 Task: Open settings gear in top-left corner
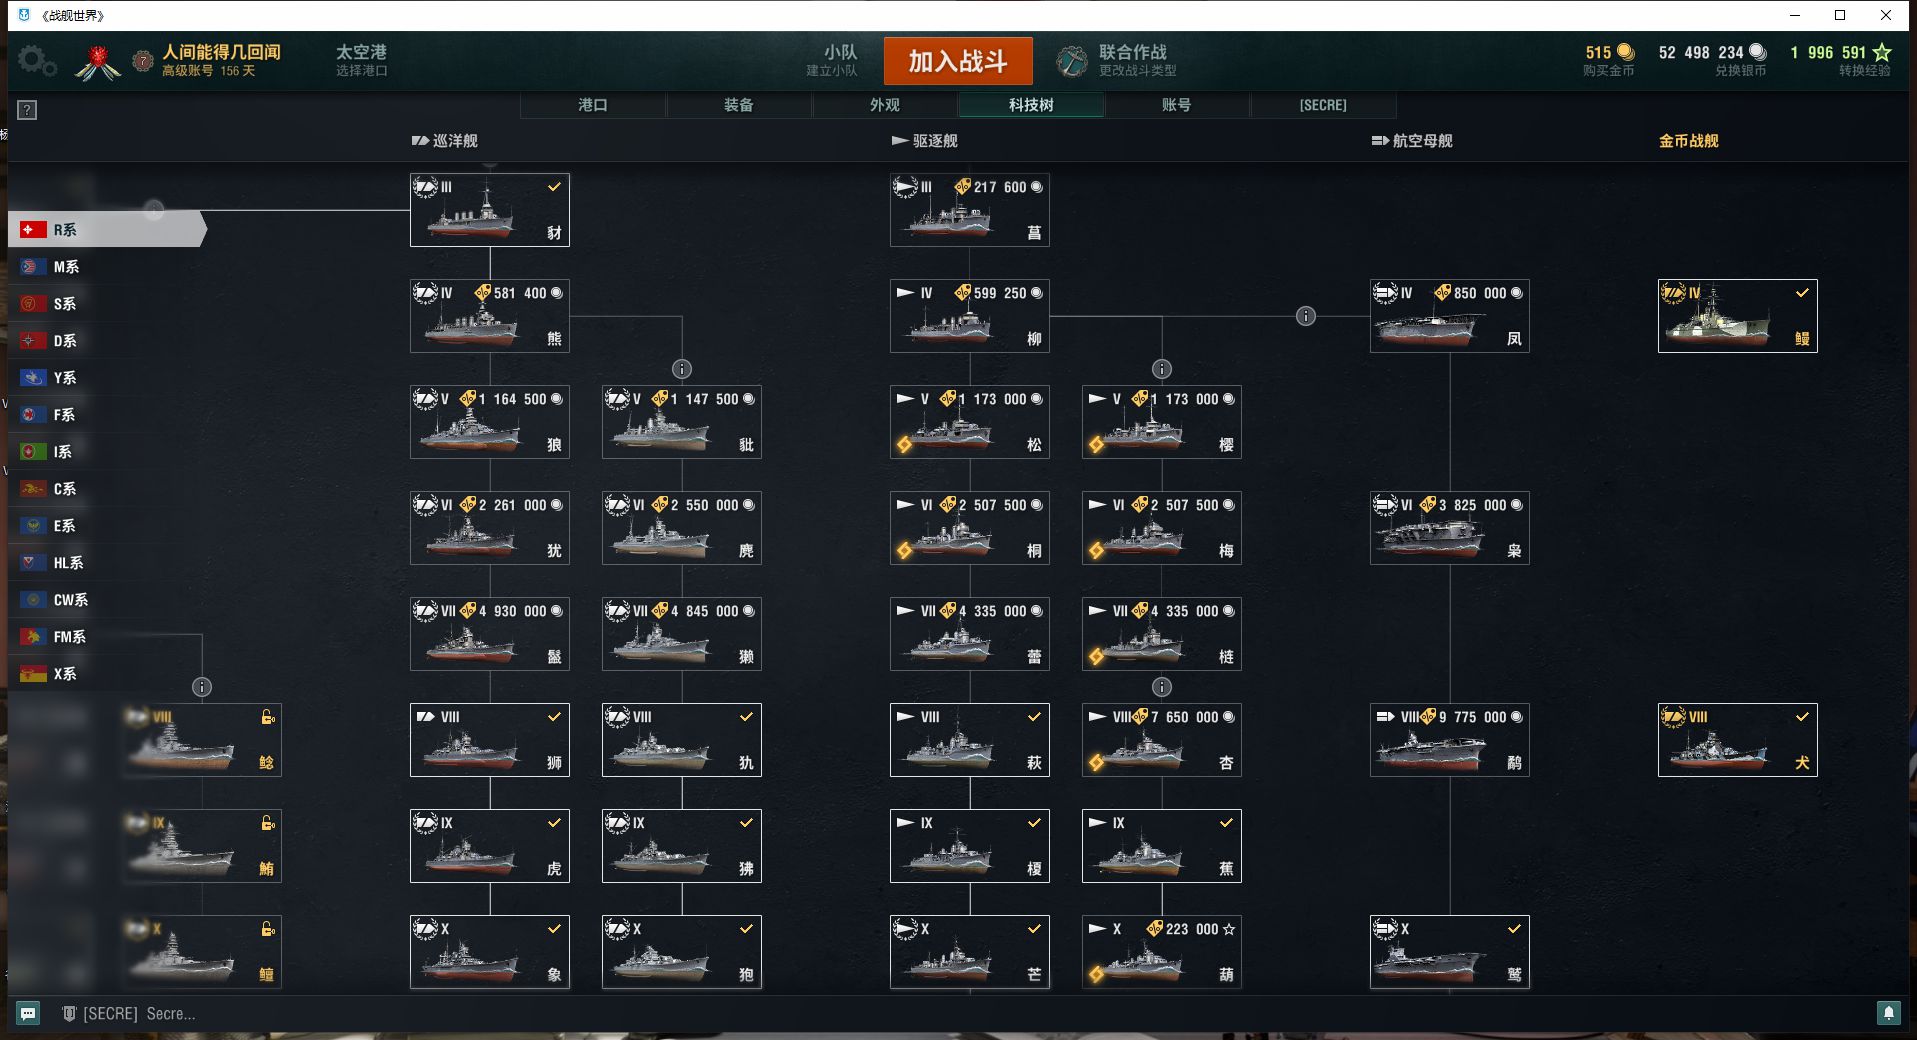37,61
